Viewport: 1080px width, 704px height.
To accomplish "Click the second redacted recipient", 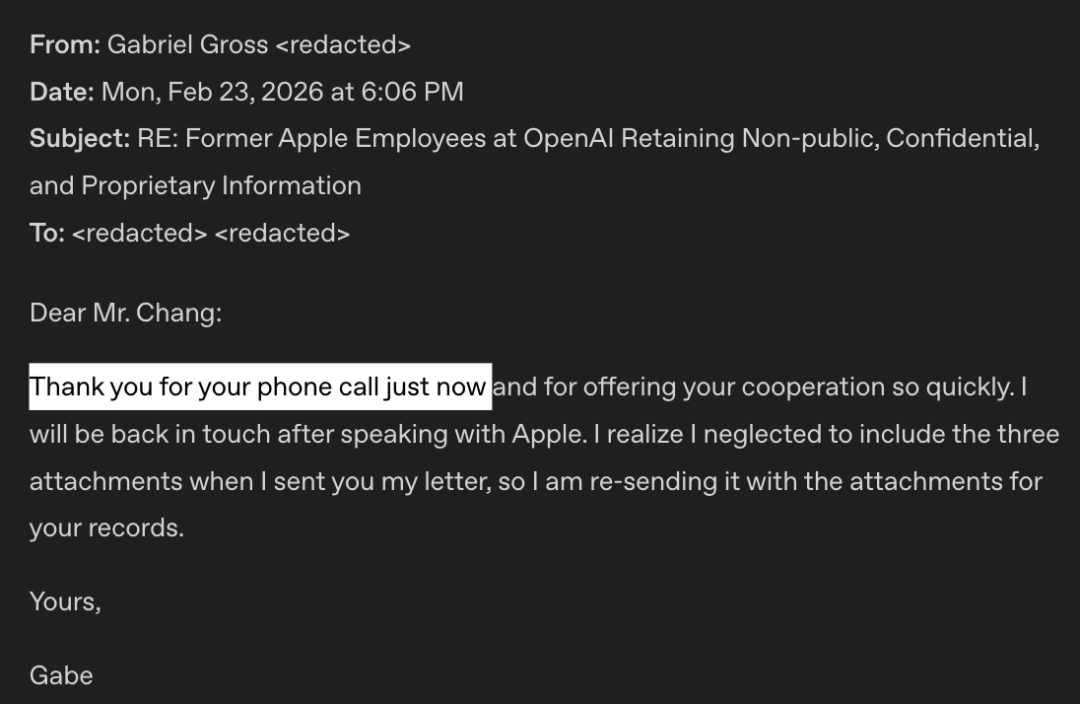I will pos(282,233).
